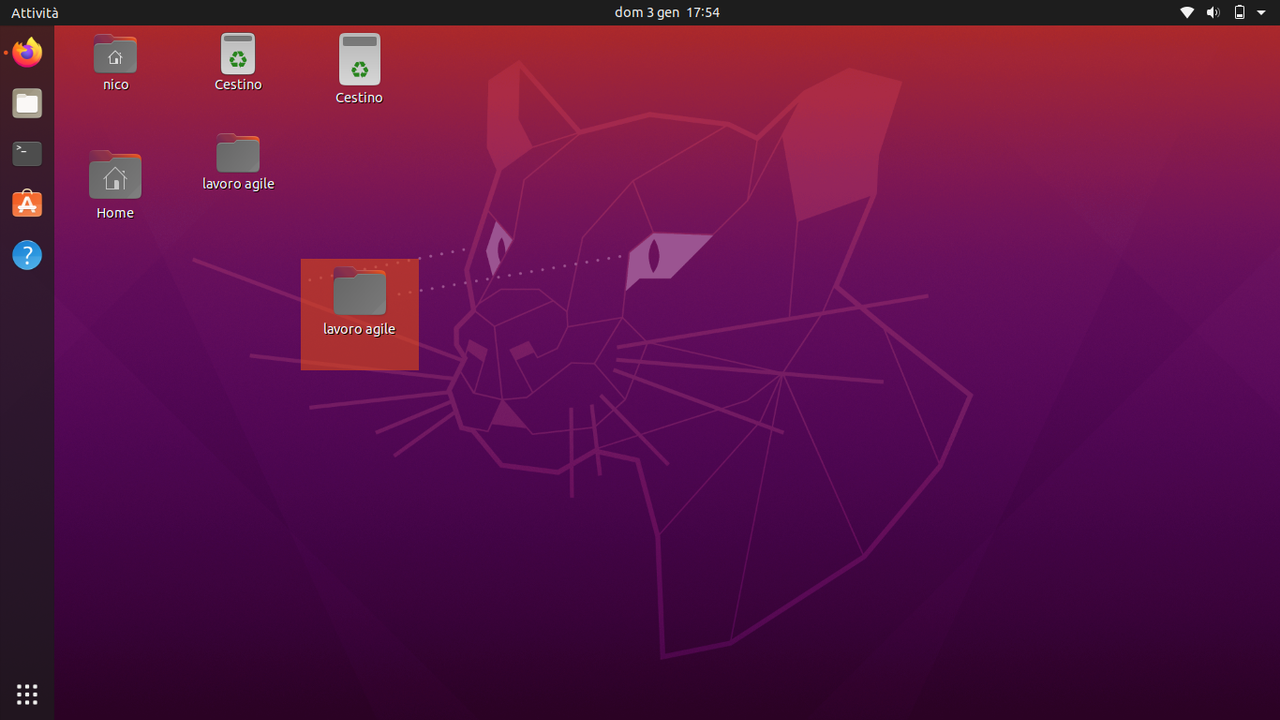Open the Help application from the dock
The height and width of the screenshot is (720, 1280).
click(x=26, y=255)
